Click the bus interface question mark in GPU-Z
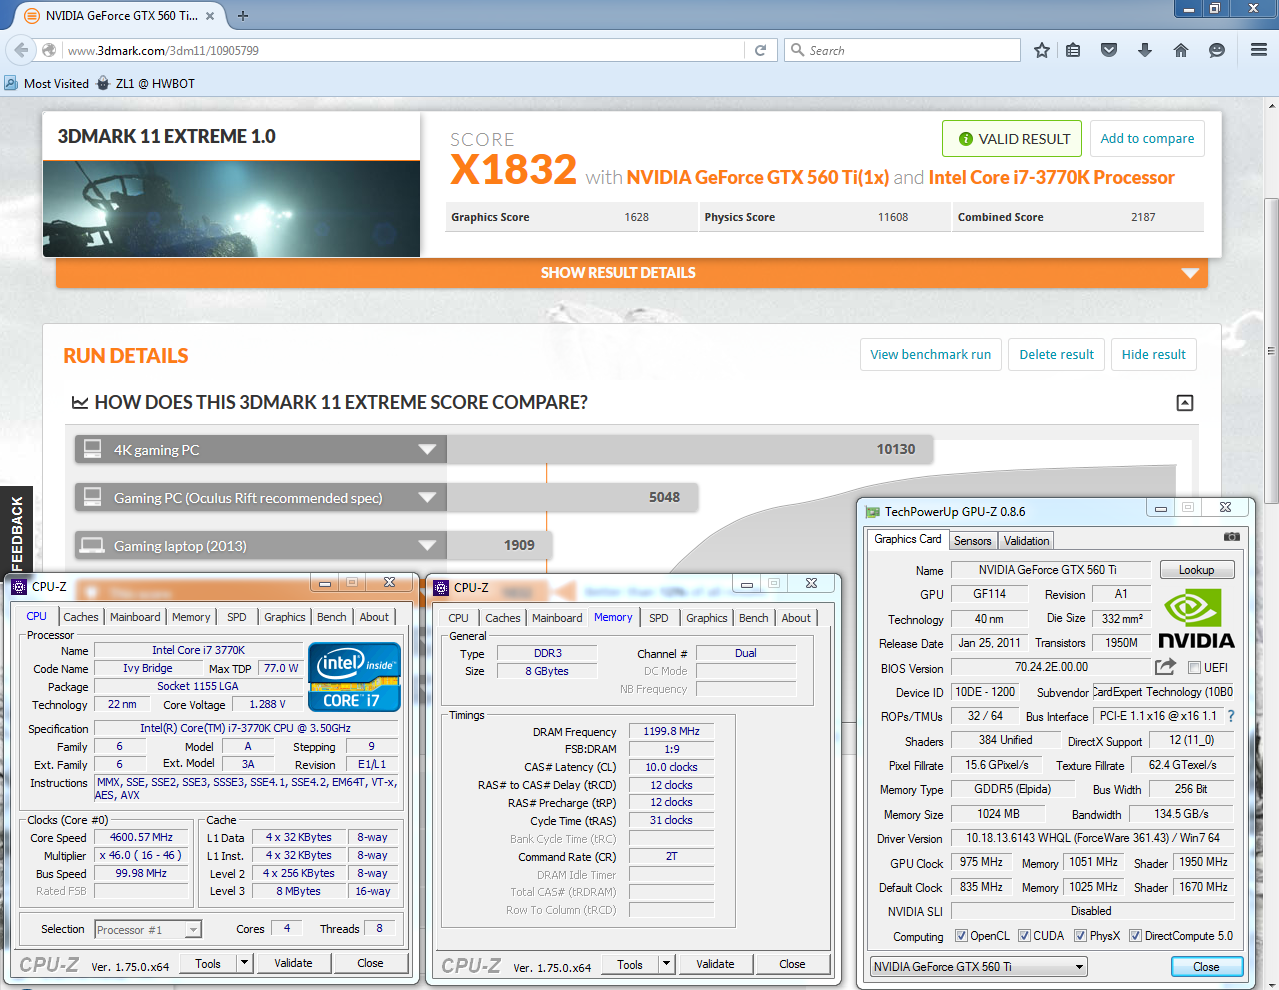Screen dimensions: 1279x990 pos(1231,716)
